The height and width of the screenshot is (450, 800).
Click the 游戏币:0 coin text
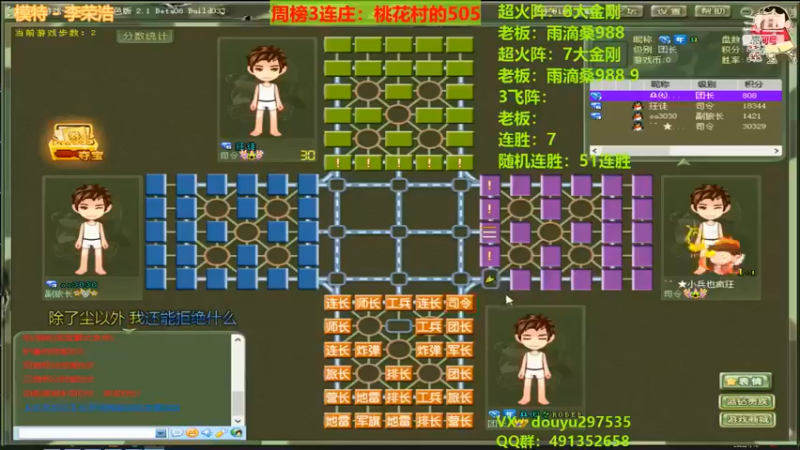[652, 60]
